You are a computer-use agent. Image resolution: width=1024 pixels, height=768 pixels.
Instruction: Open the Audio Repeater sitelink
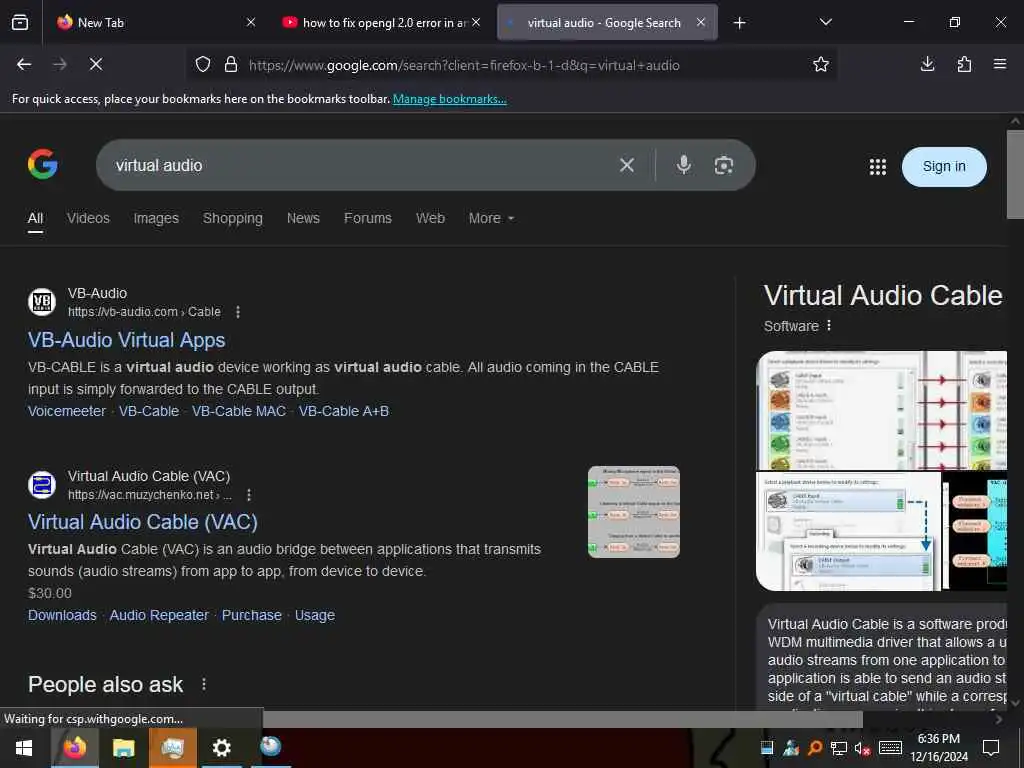click(159, 615)
